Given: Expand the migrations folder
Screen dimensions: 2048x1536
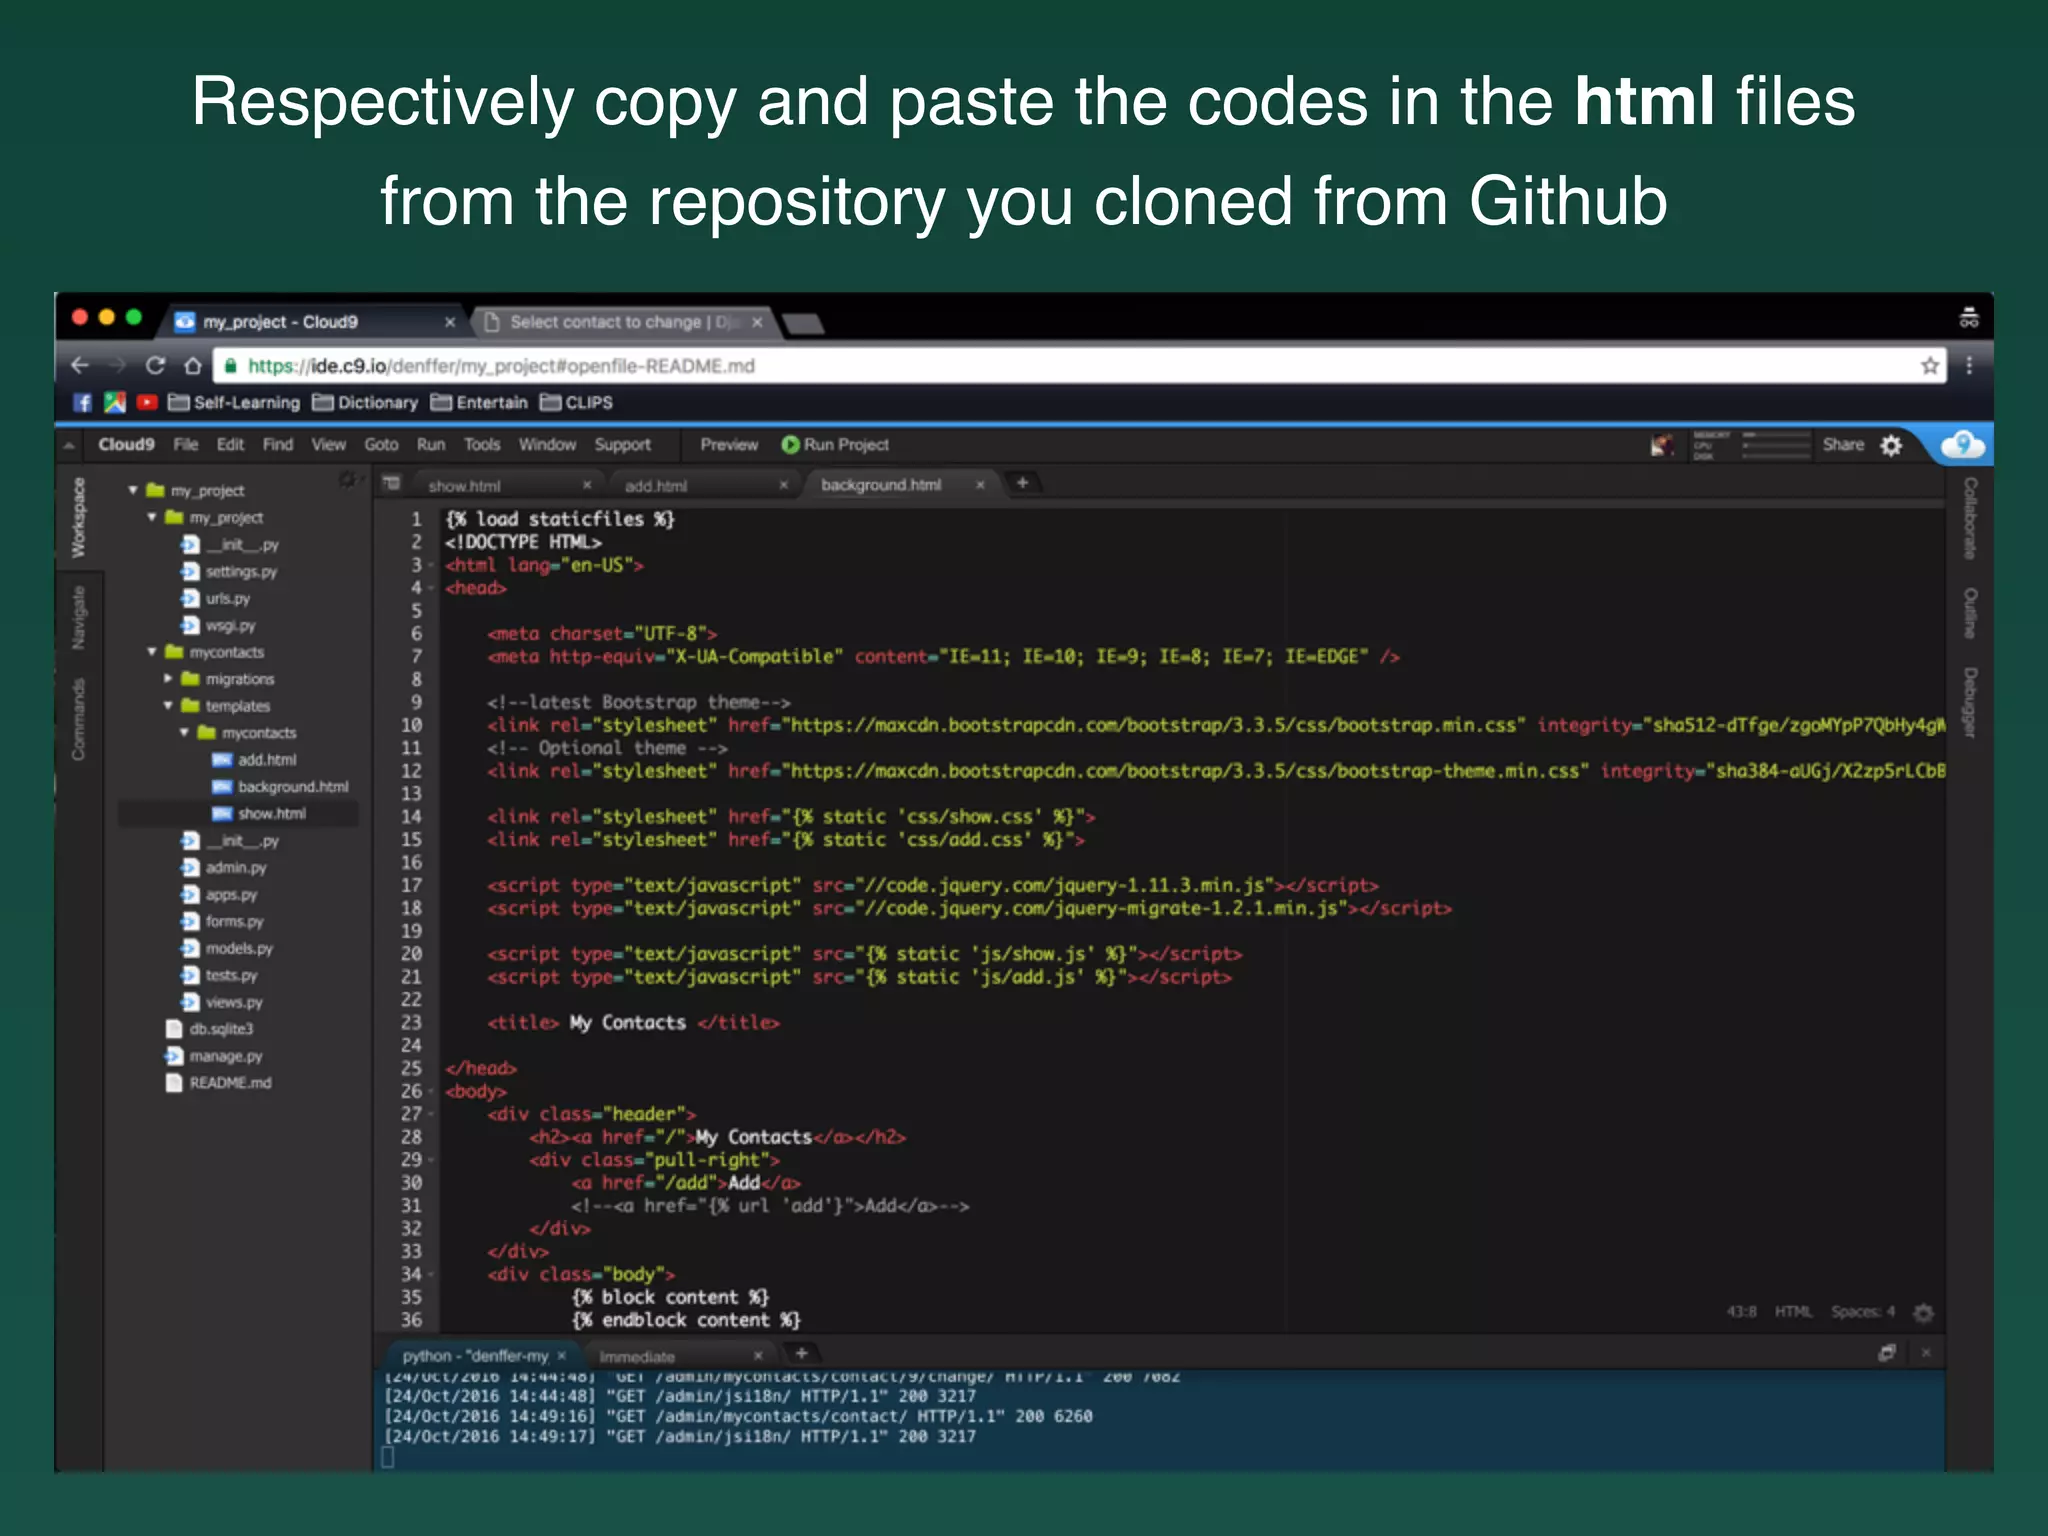Looking at the screenshot, I should (168, 679).
